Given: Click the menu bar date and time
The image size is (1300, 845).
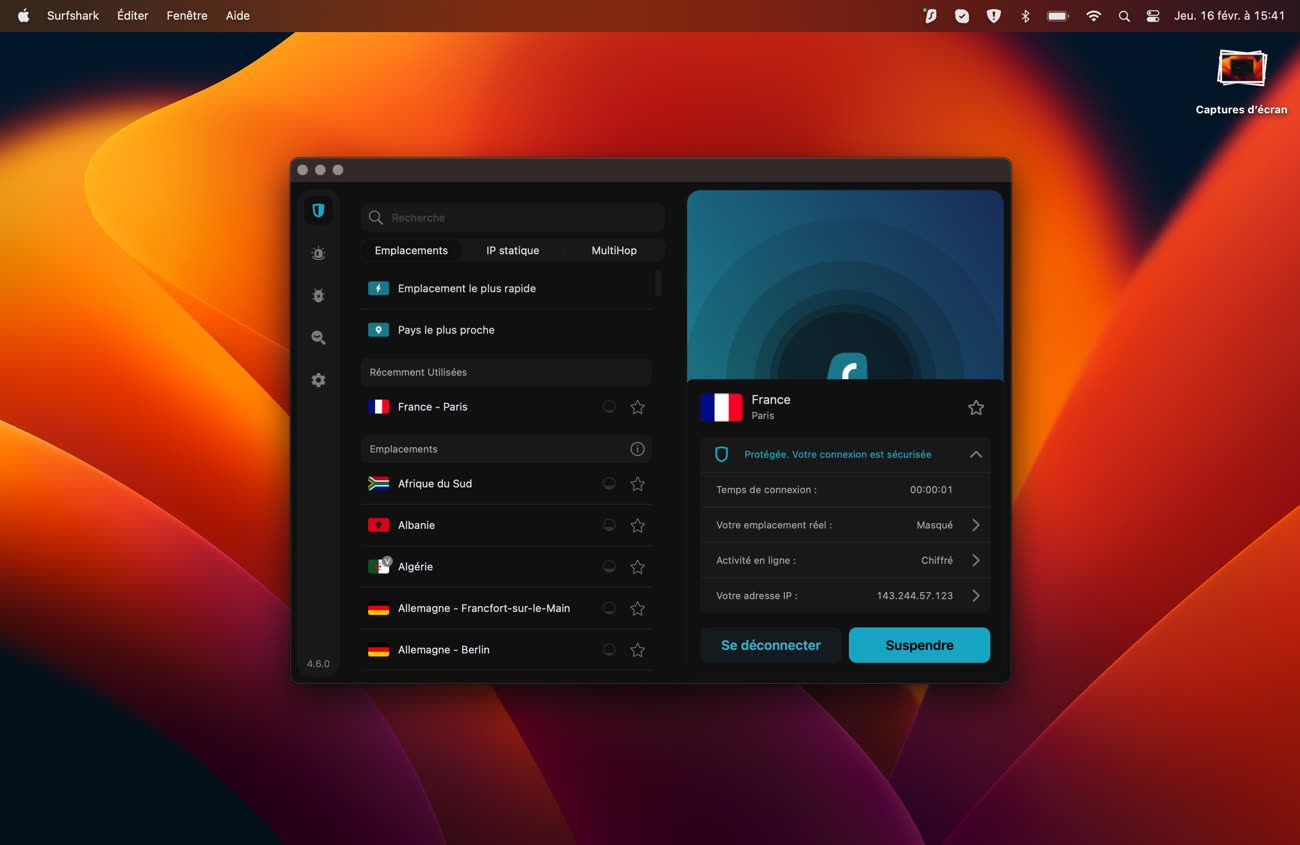Looking at the screenshot, I should 1229,16.
